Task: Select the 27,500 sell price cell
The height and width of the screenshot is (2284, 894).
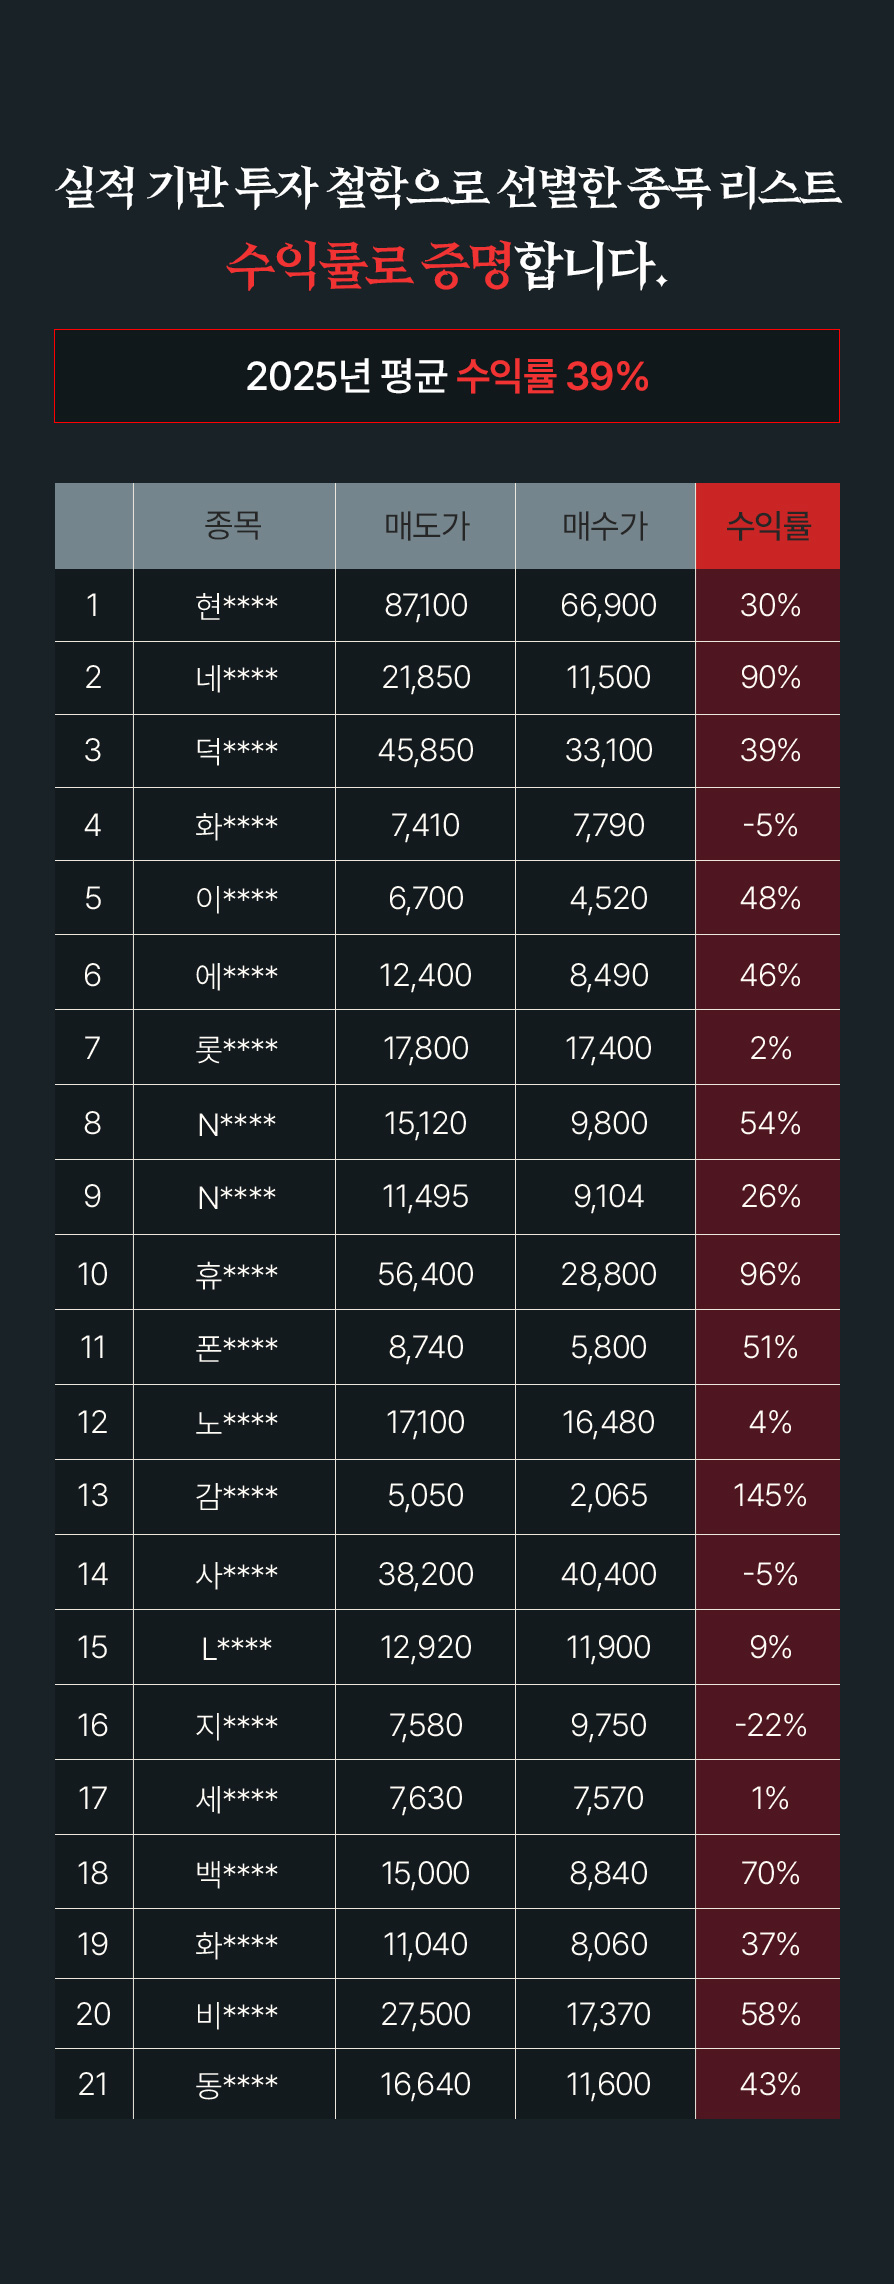Action: pos(426,2014)
